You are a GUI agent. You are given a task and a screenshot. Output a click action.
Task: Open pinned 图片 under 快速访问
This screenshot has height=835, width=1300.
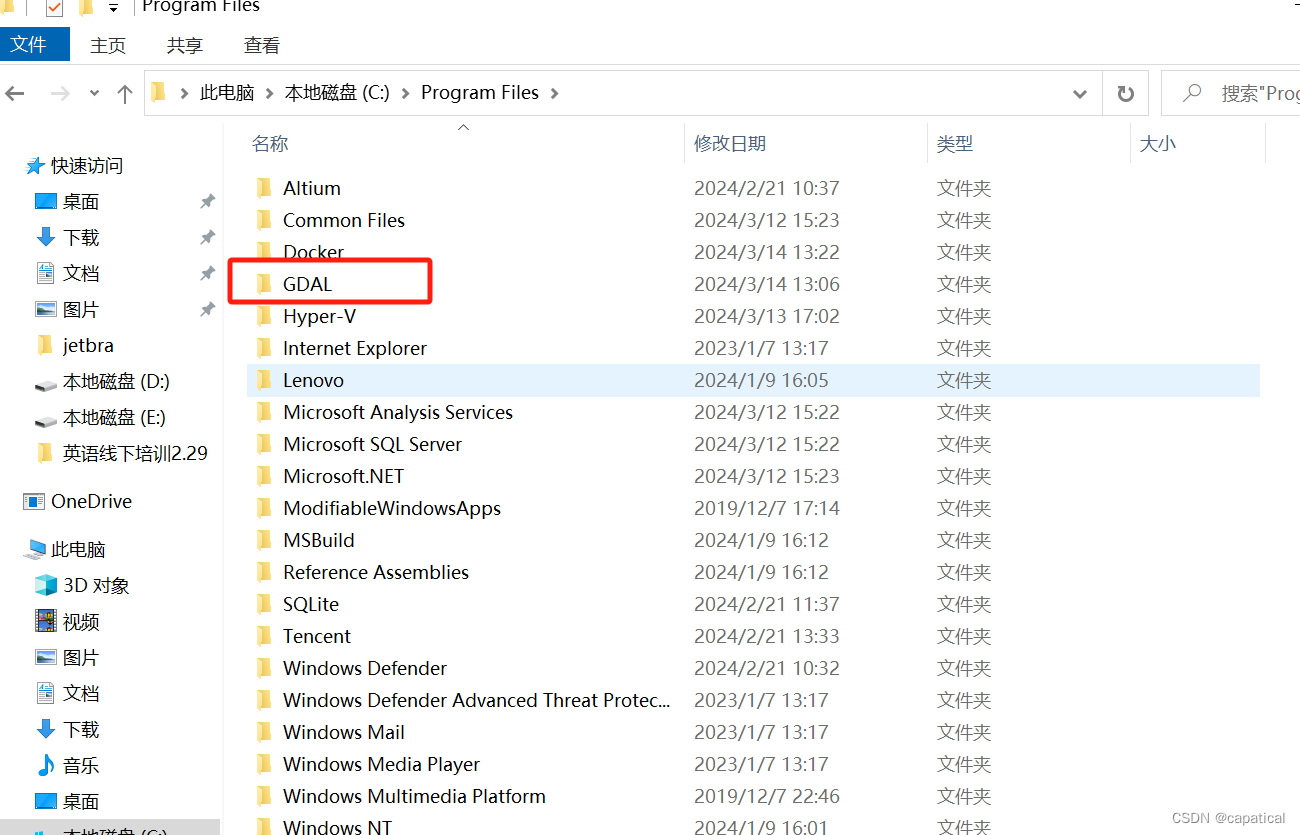pyautogui.click(x=81, y=310)
